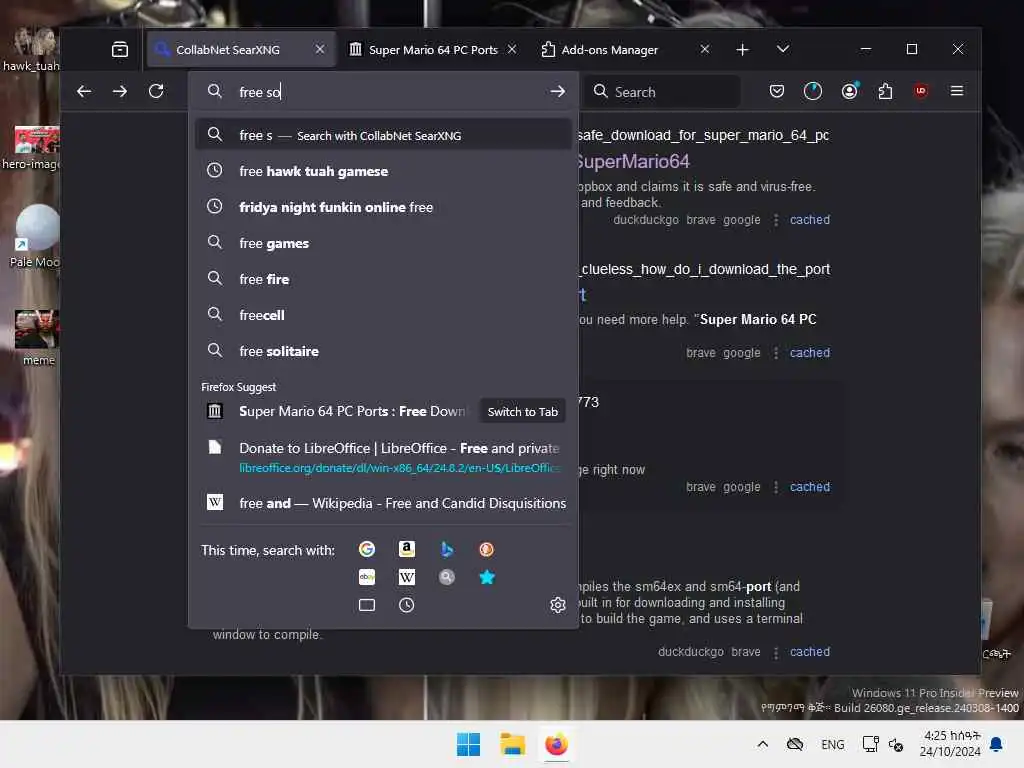Search this time with Amazon
This screenshot has width=1024, height=768.
(406, 549)
